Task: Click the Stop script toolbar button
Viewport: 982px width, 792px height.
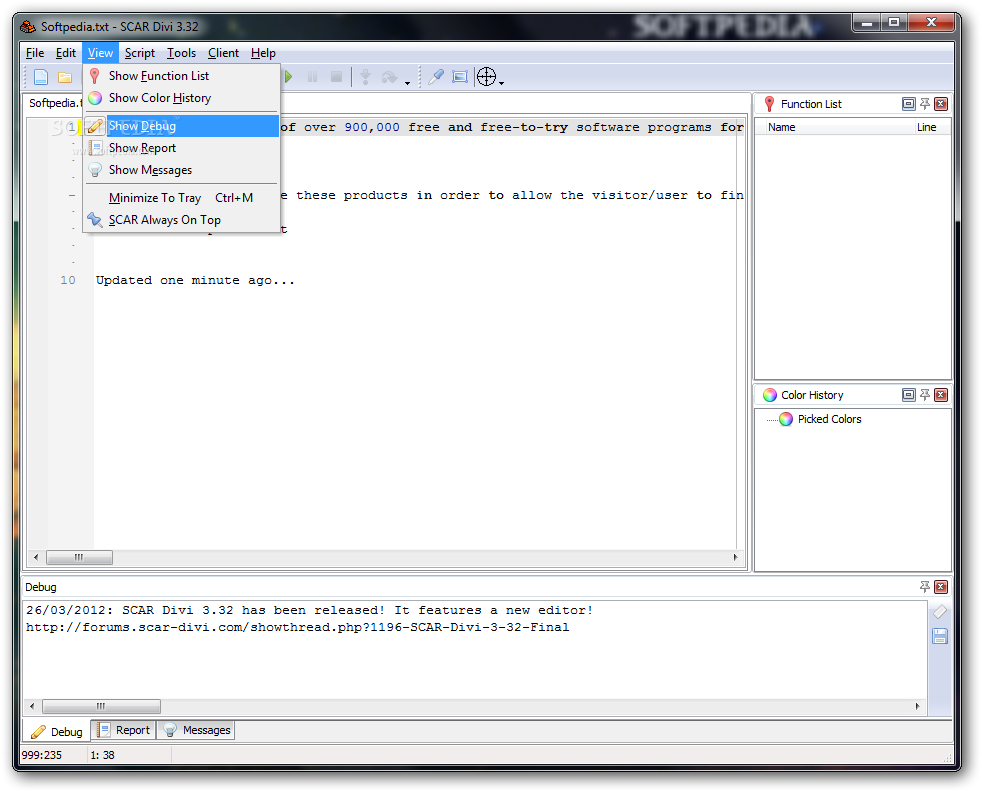Action: click(x=336, y=77)
